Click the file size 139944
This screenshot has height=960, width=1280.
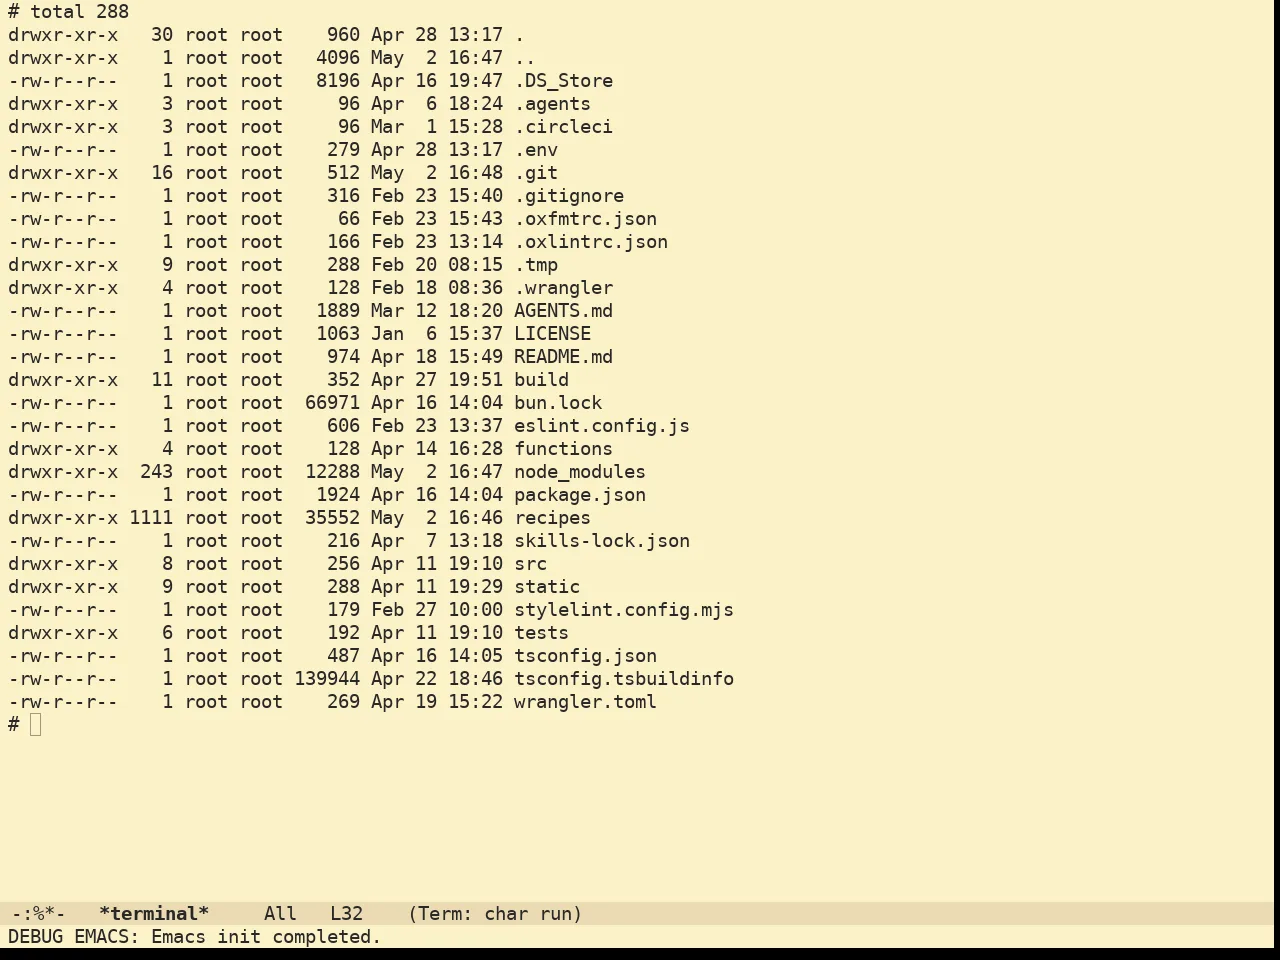pos(327,679)
